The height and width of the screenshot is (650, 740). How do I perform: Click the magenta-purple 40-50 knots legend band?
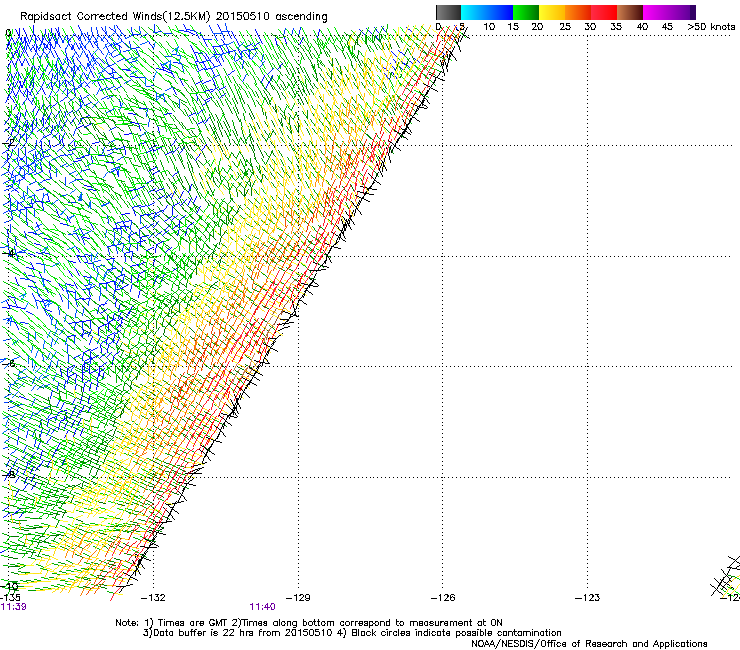pos(669,12)
